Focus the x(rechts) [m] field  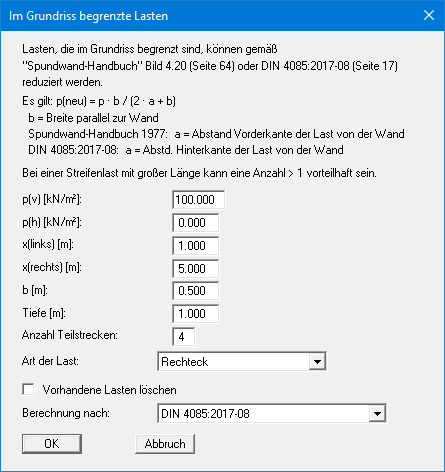[196, 268]
